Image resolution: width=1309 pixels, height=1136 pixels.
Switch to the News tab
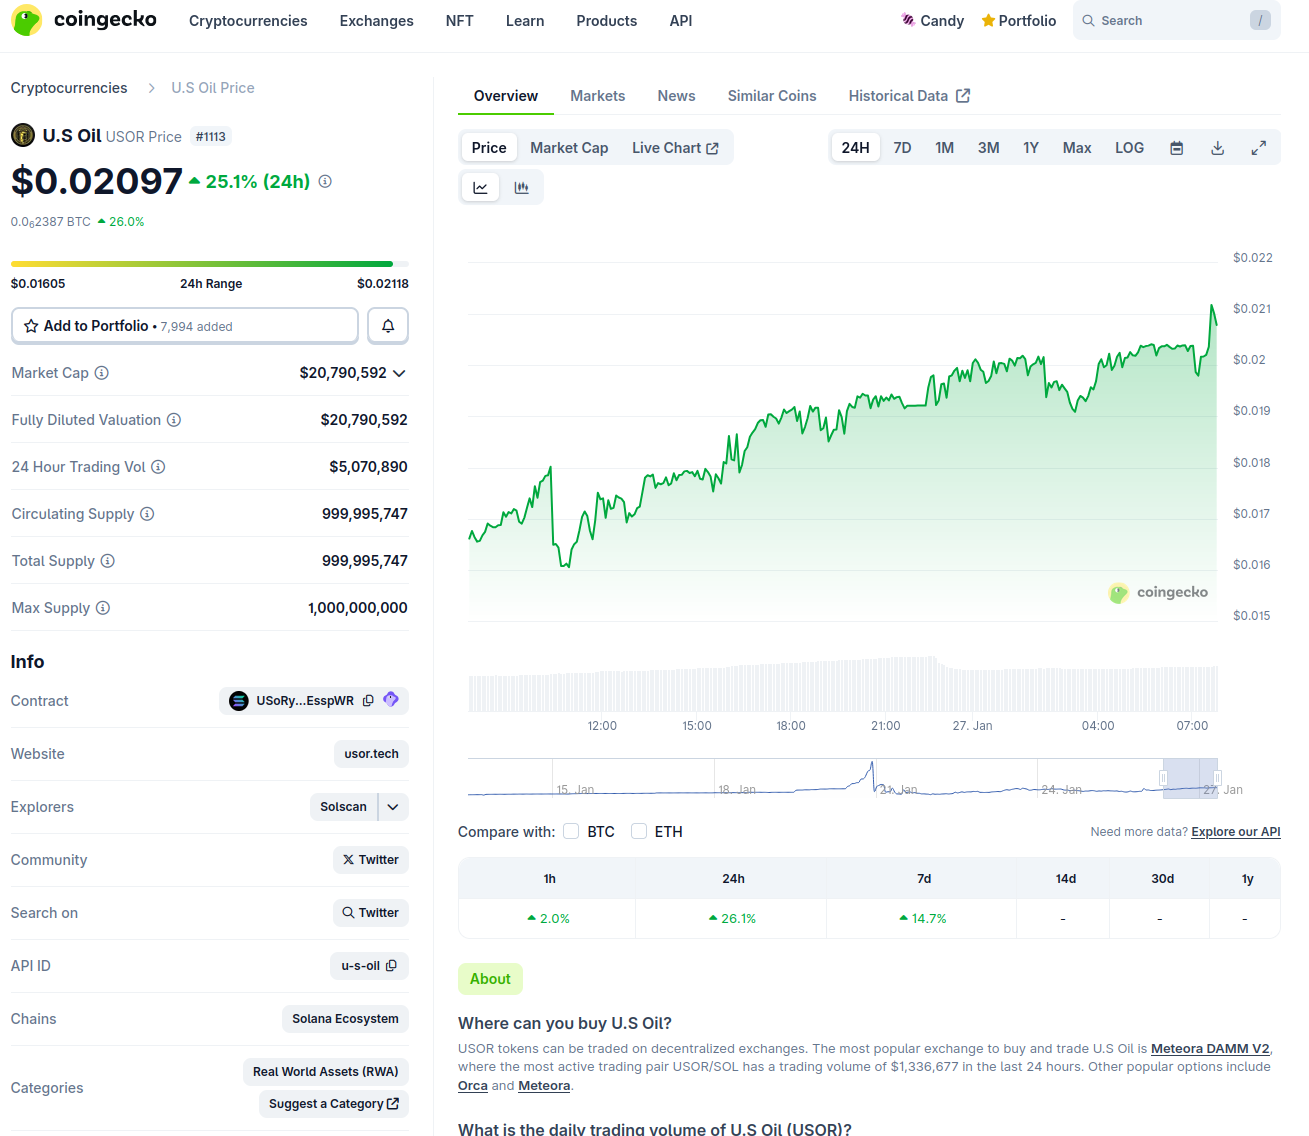(676, 96)
